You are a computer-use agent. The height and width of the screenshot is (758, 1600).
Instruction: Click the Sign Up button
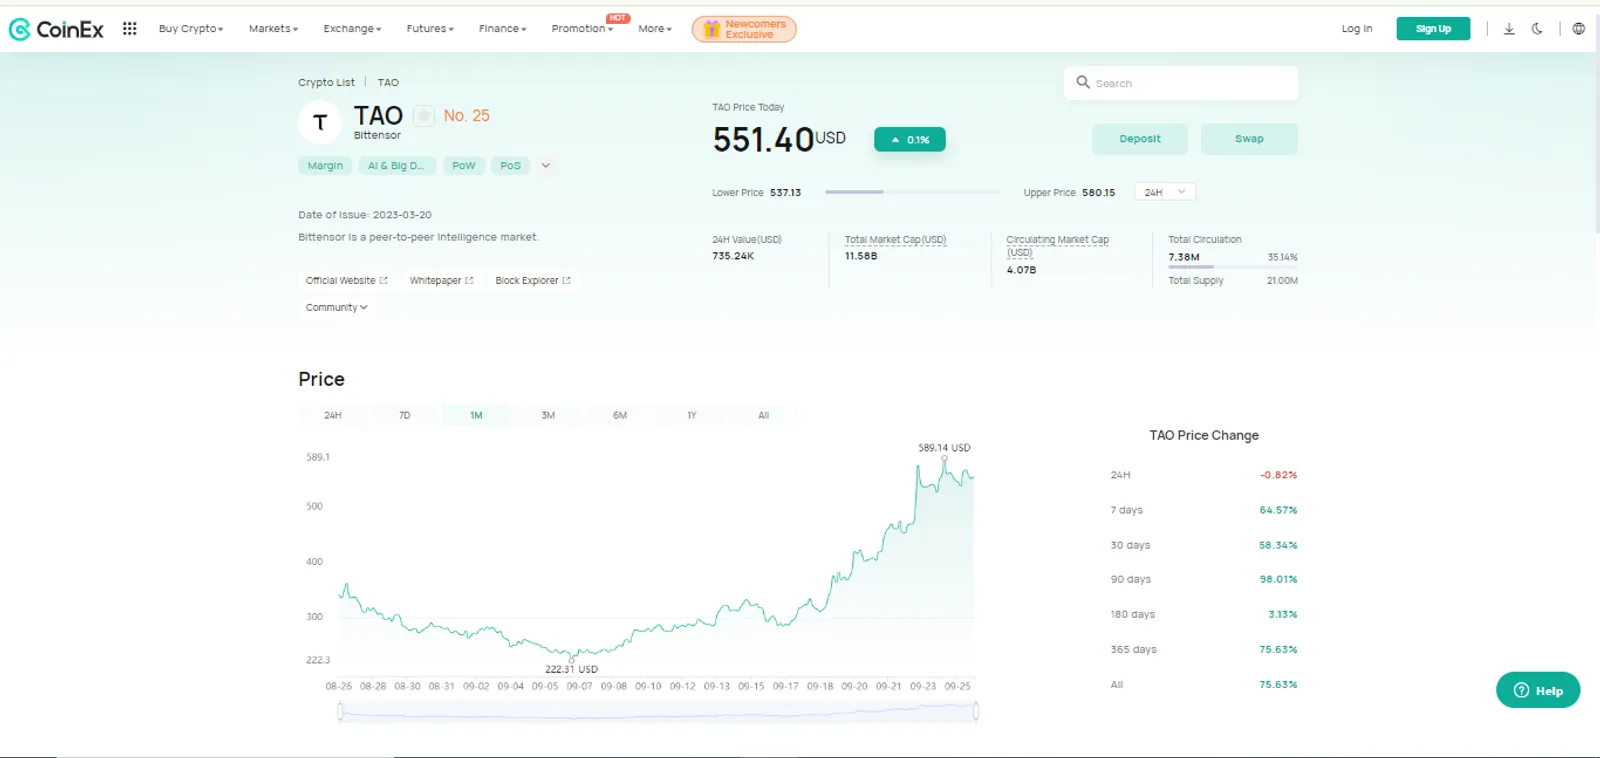tap(1433, 28)
